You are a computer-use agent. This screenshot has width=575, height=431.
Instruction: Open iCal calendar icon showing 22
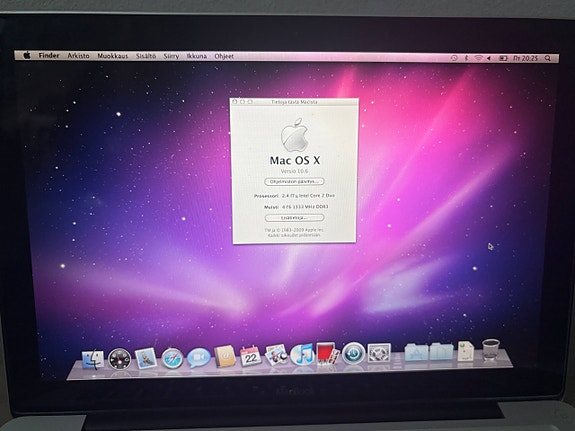pos(251,356)
